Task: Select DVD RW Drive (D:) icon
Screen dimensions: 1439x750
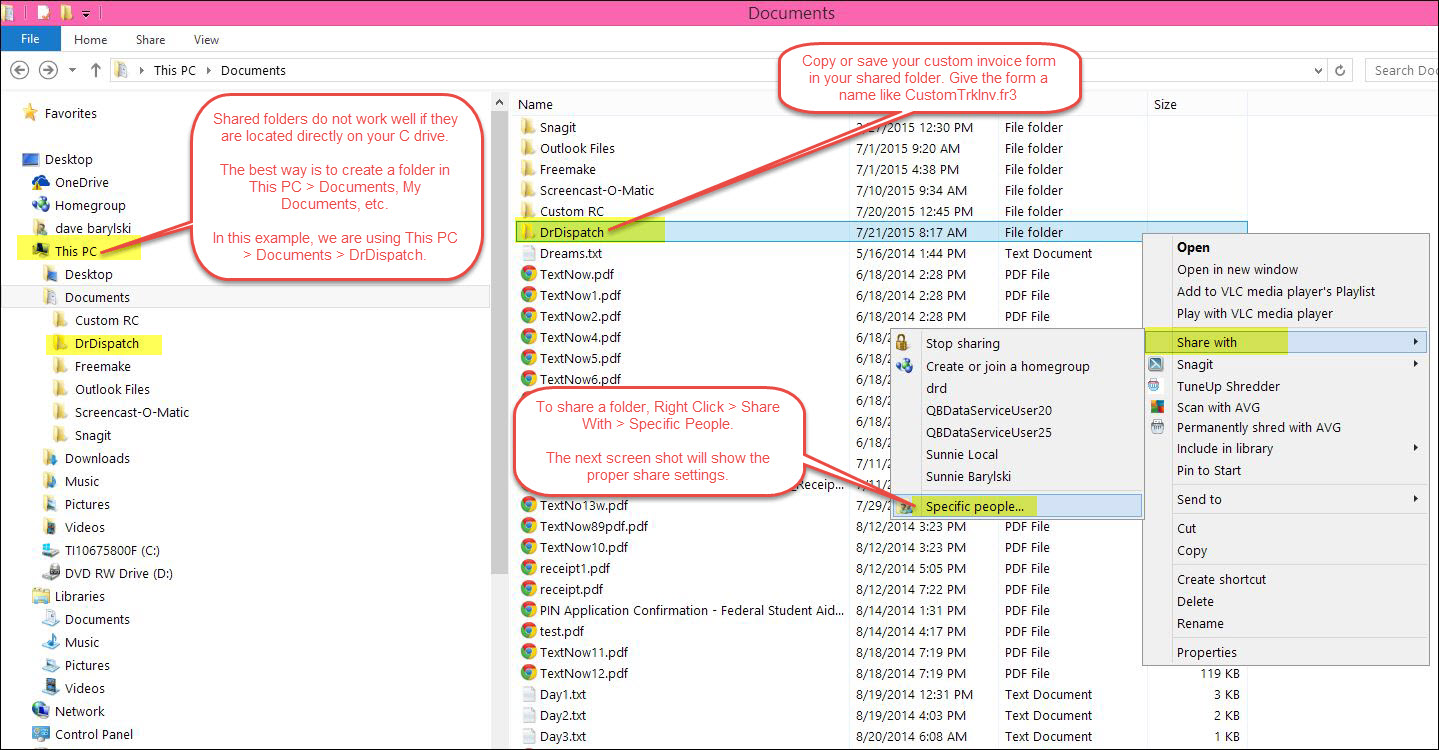Action: pyautogui.click(x=51, y=573)
